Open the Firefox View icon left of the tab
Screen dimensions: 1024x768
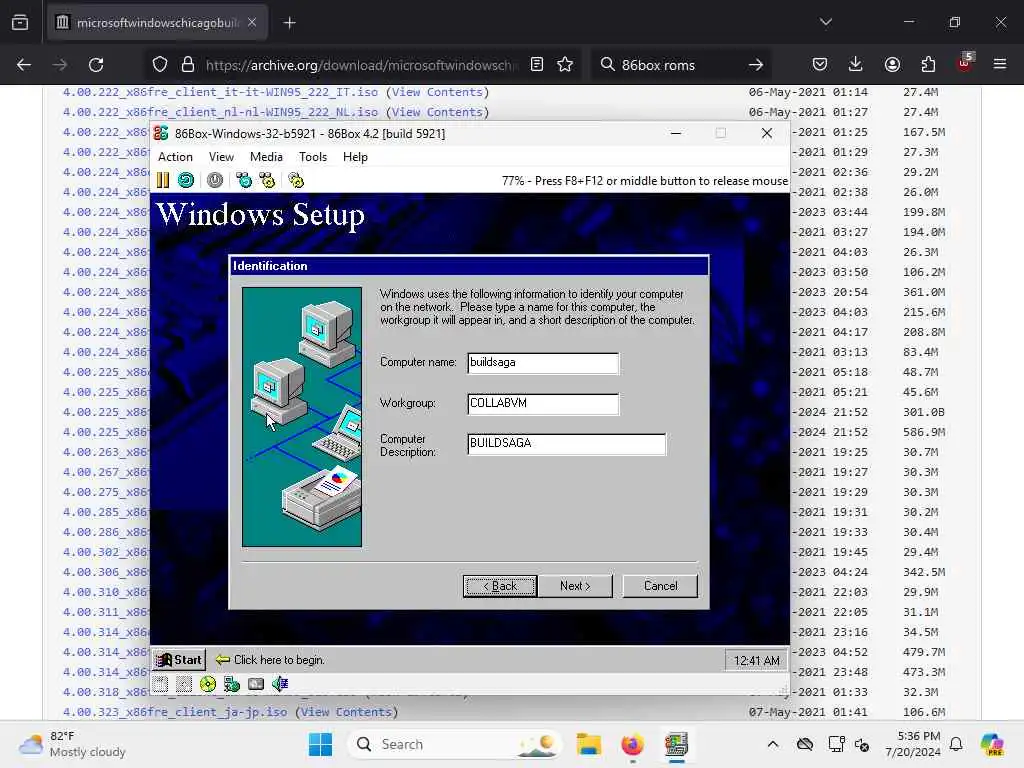[x=20, y=23]
